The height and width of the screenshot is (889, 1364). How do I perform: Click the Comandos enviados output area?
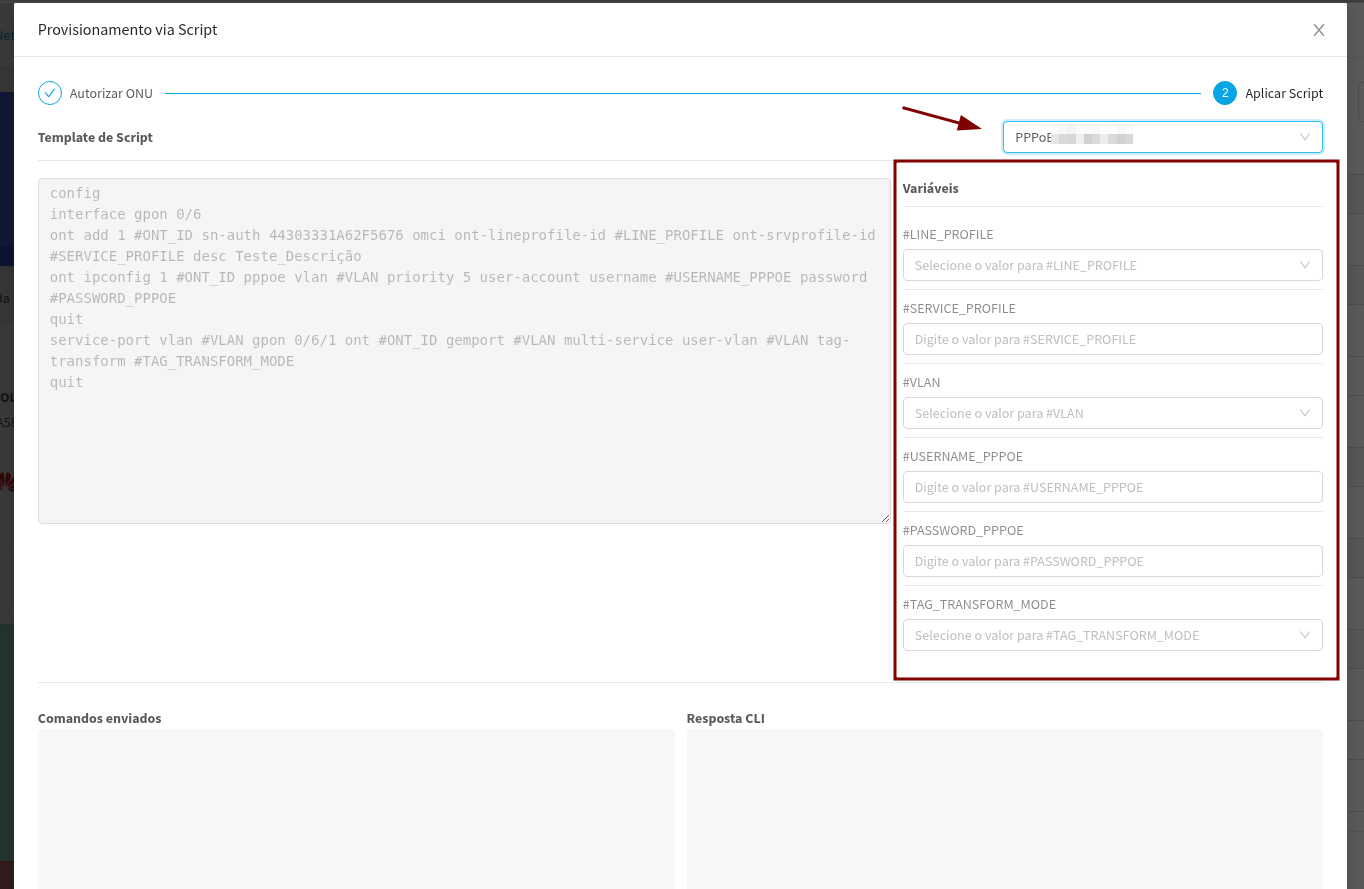click(x=356, y=808)
